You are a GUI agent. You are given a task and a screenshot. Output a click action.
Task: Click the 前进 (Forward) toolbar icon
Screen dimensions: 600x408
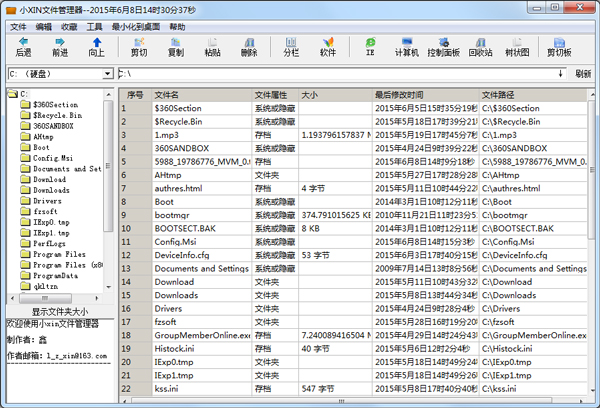[x=60, y=46]
